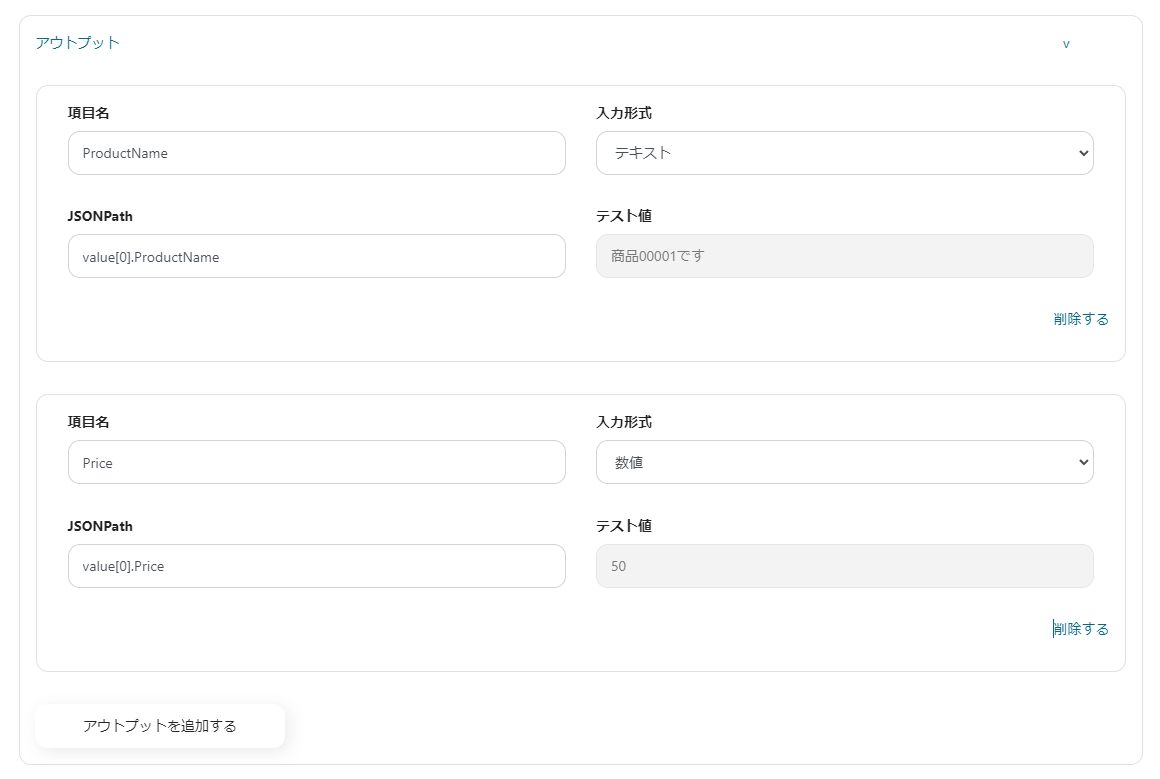Click the 入力形式 label above テキスト dropdown
The height and width of the screenshot is (779, 1160).
[x=624, y=113]
